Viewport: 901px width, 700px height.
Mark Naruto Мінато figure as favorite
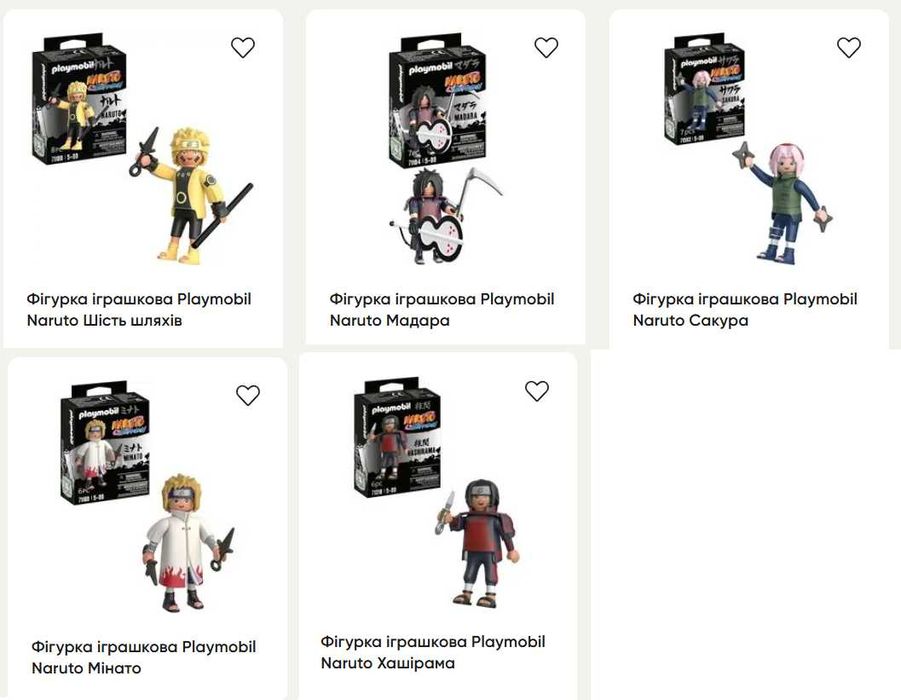point(248,395)
